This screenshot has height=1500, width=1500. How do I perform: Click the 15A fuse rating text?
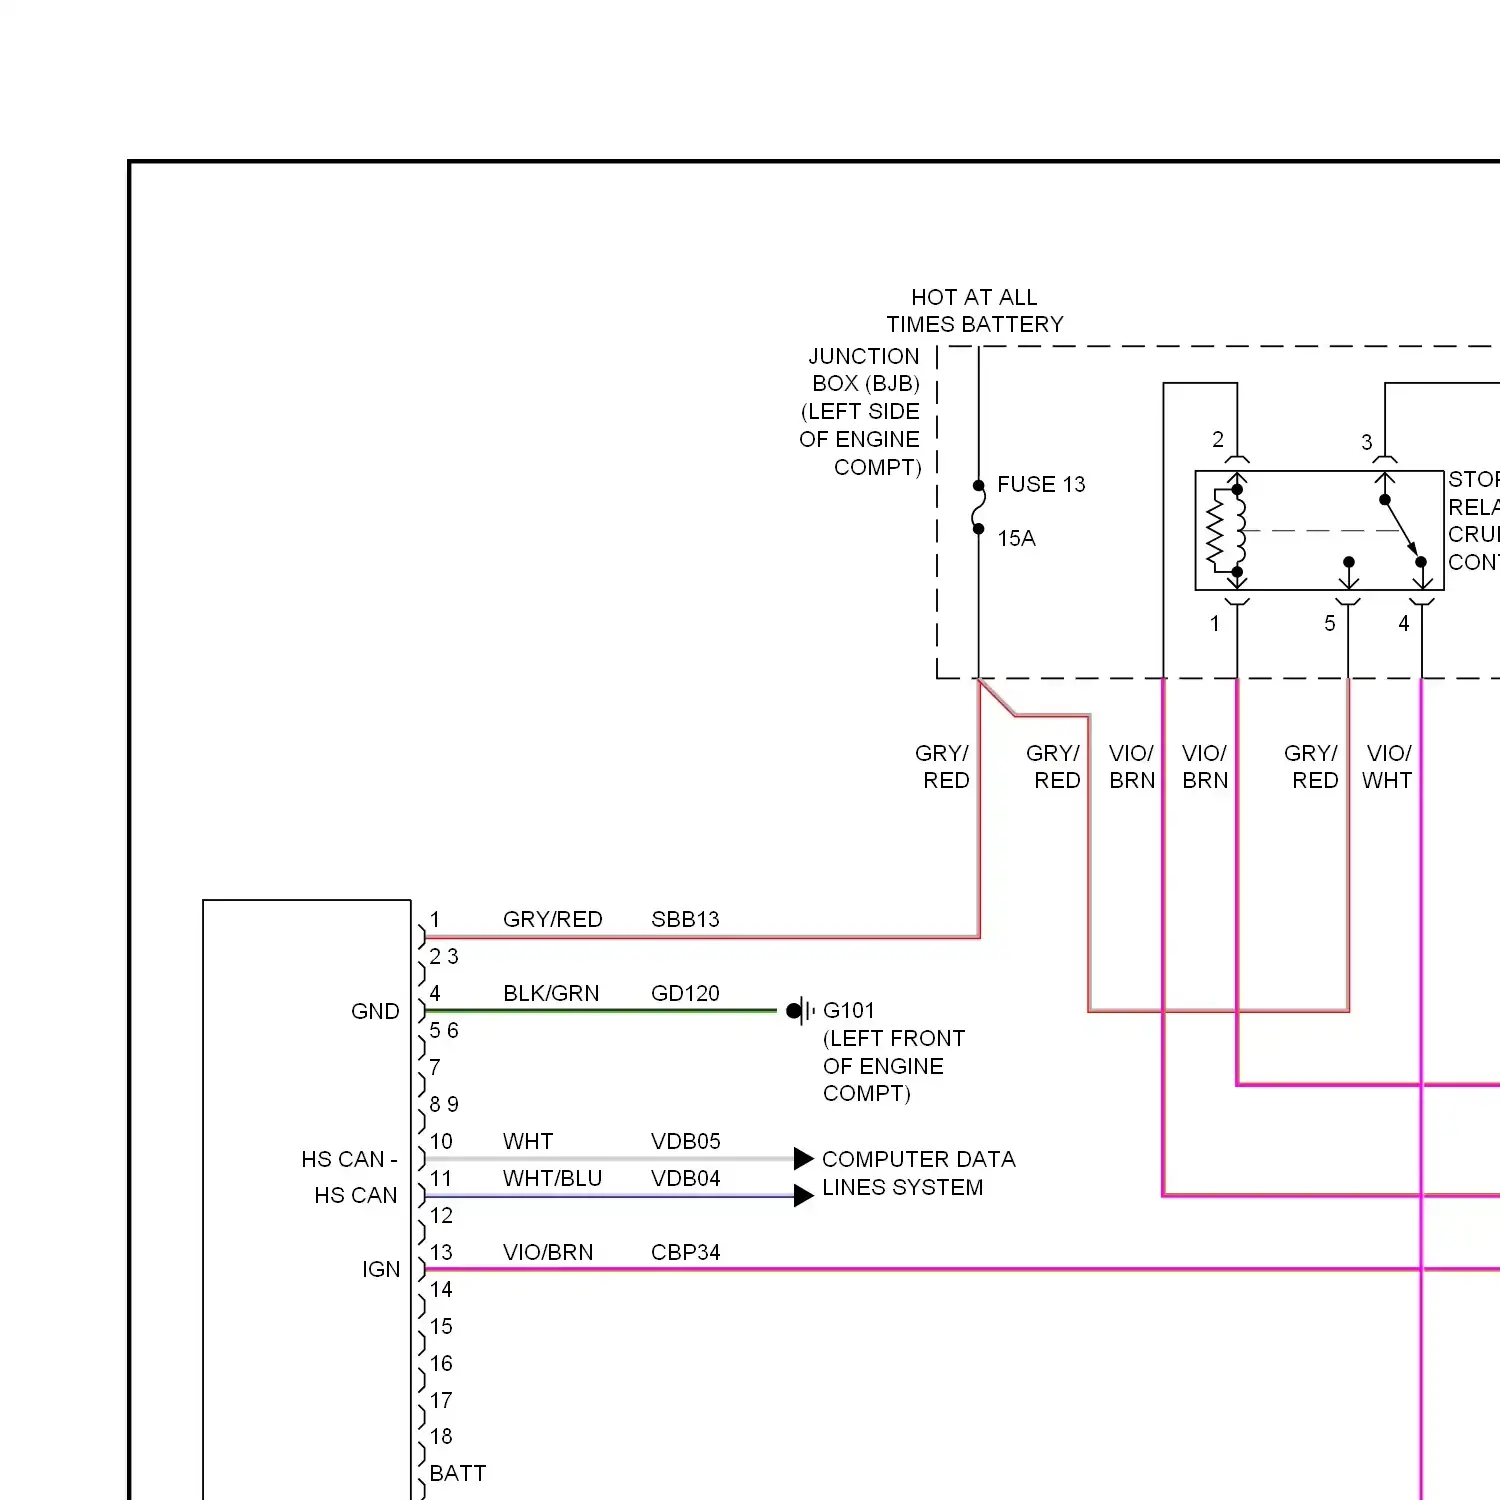1016,538
